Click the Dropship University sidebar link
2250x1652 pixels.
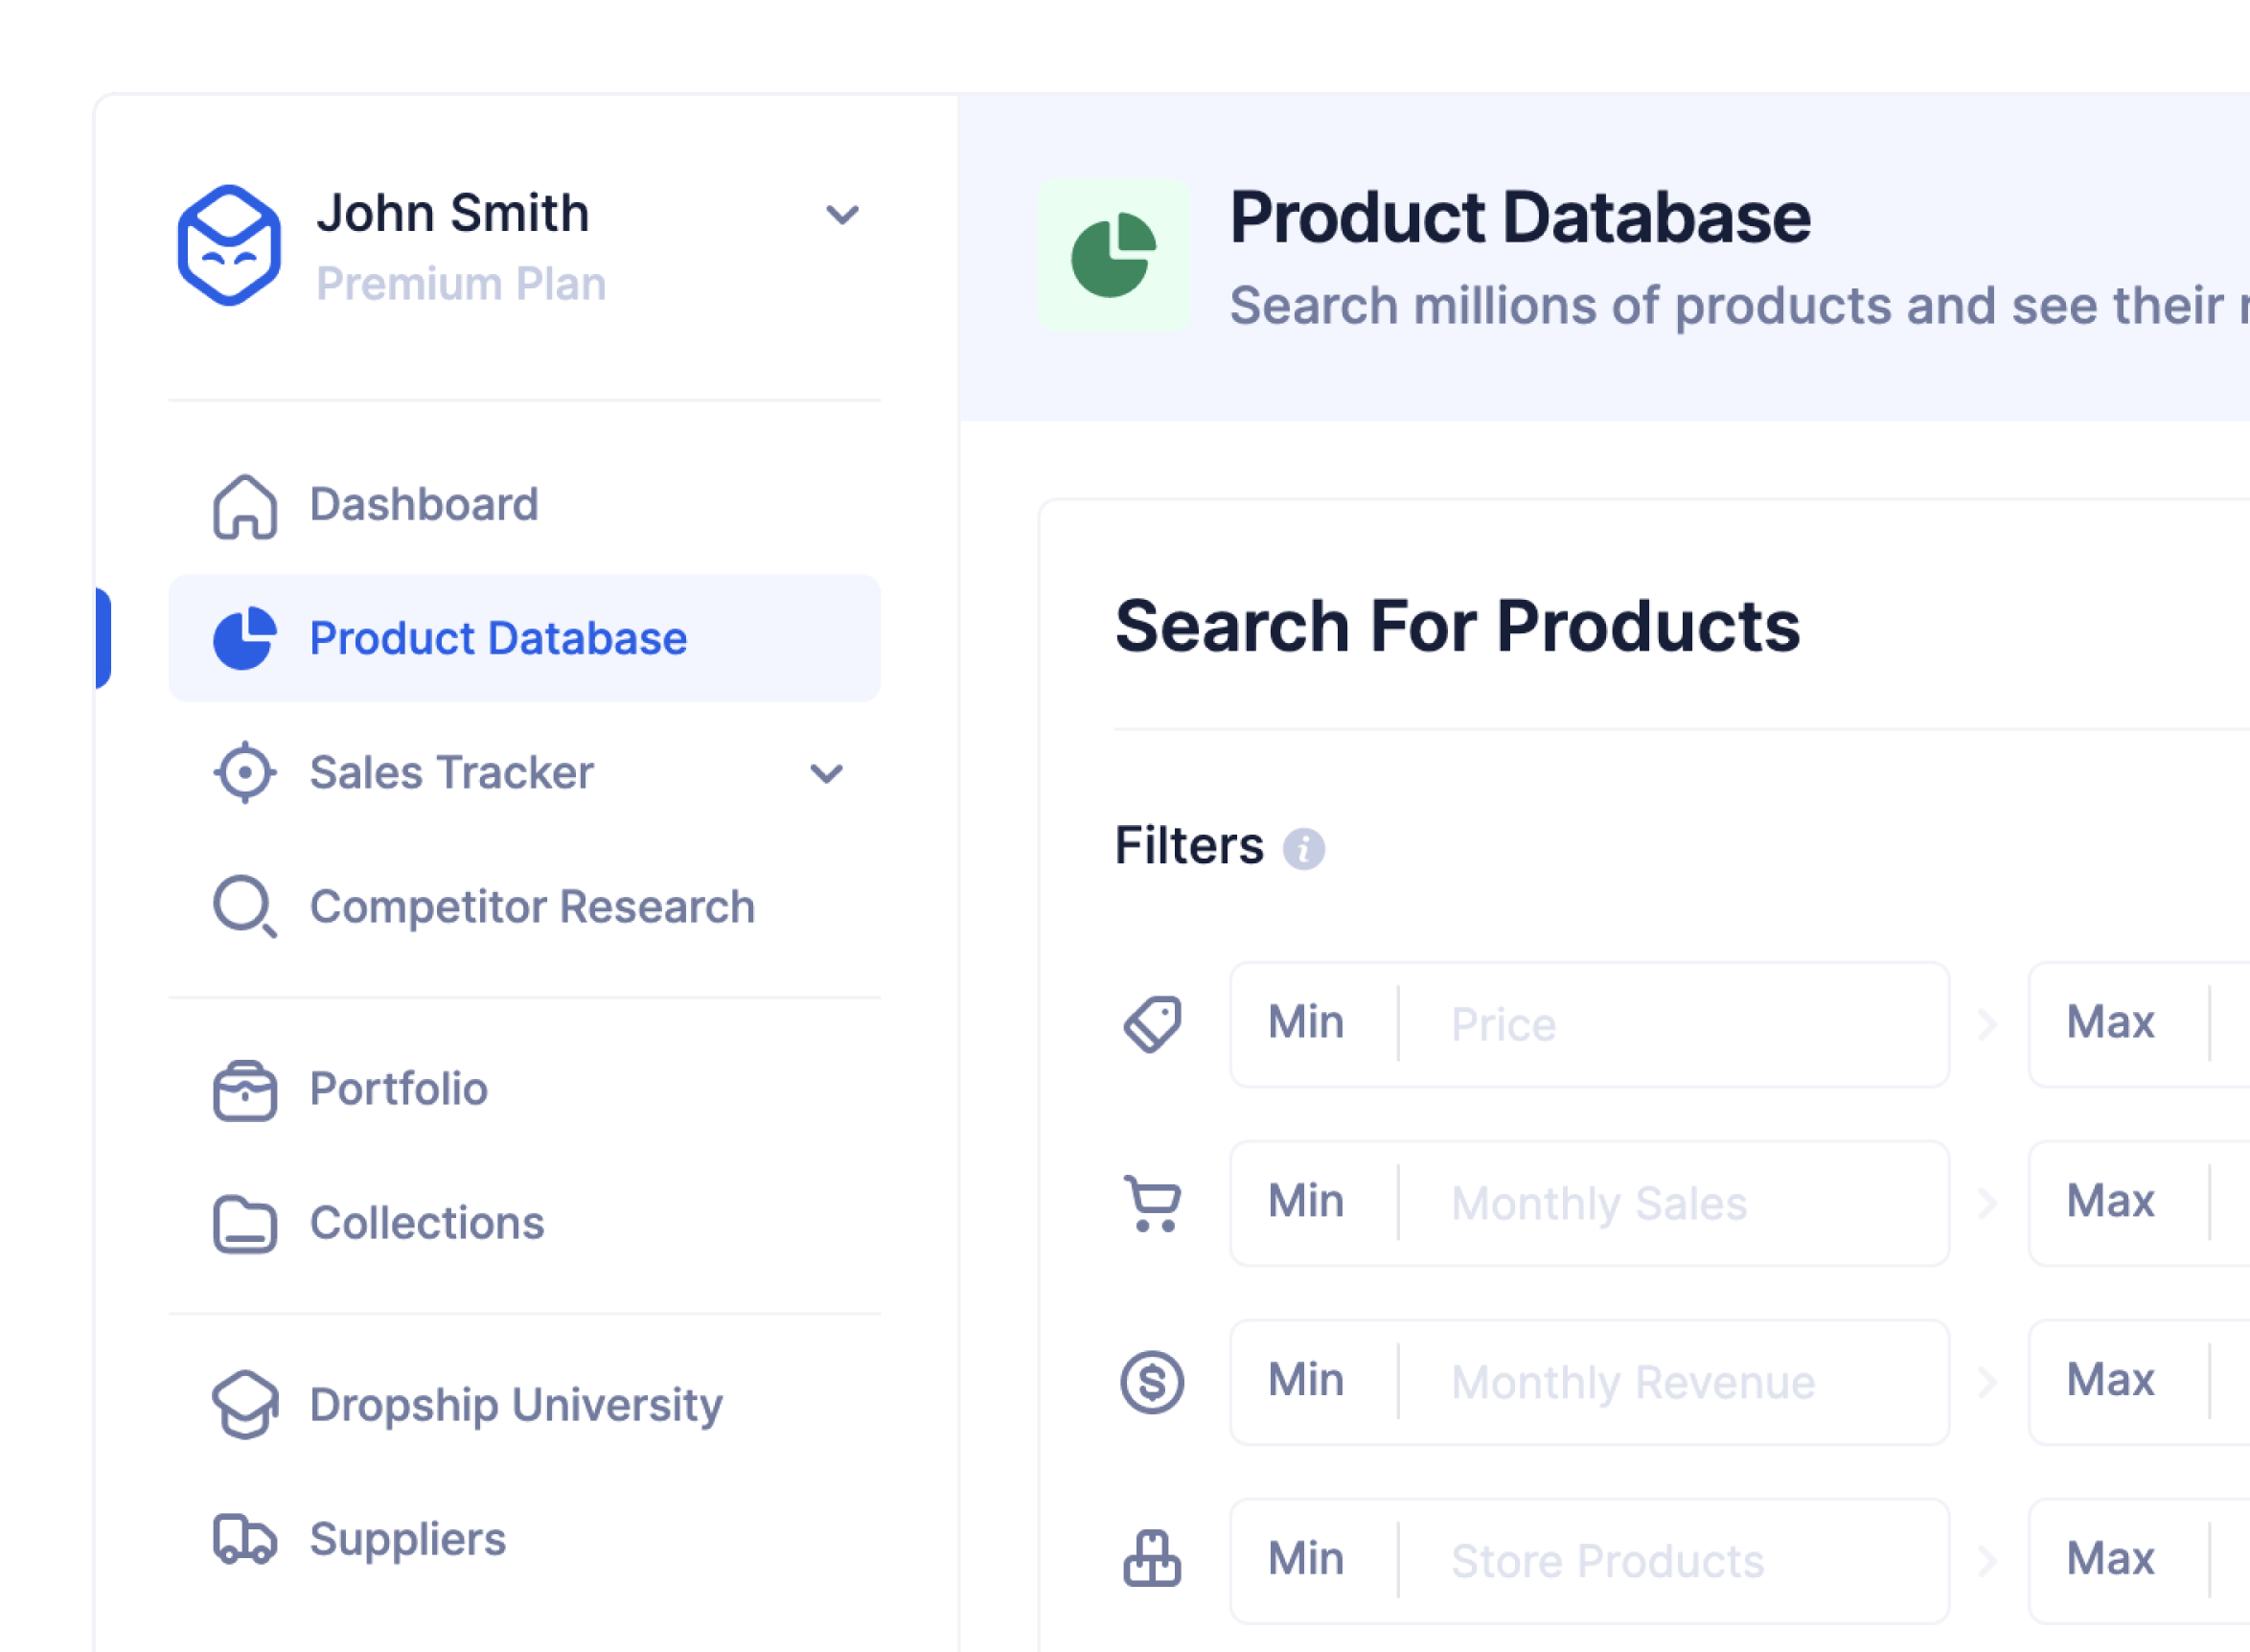[514, 1405]
